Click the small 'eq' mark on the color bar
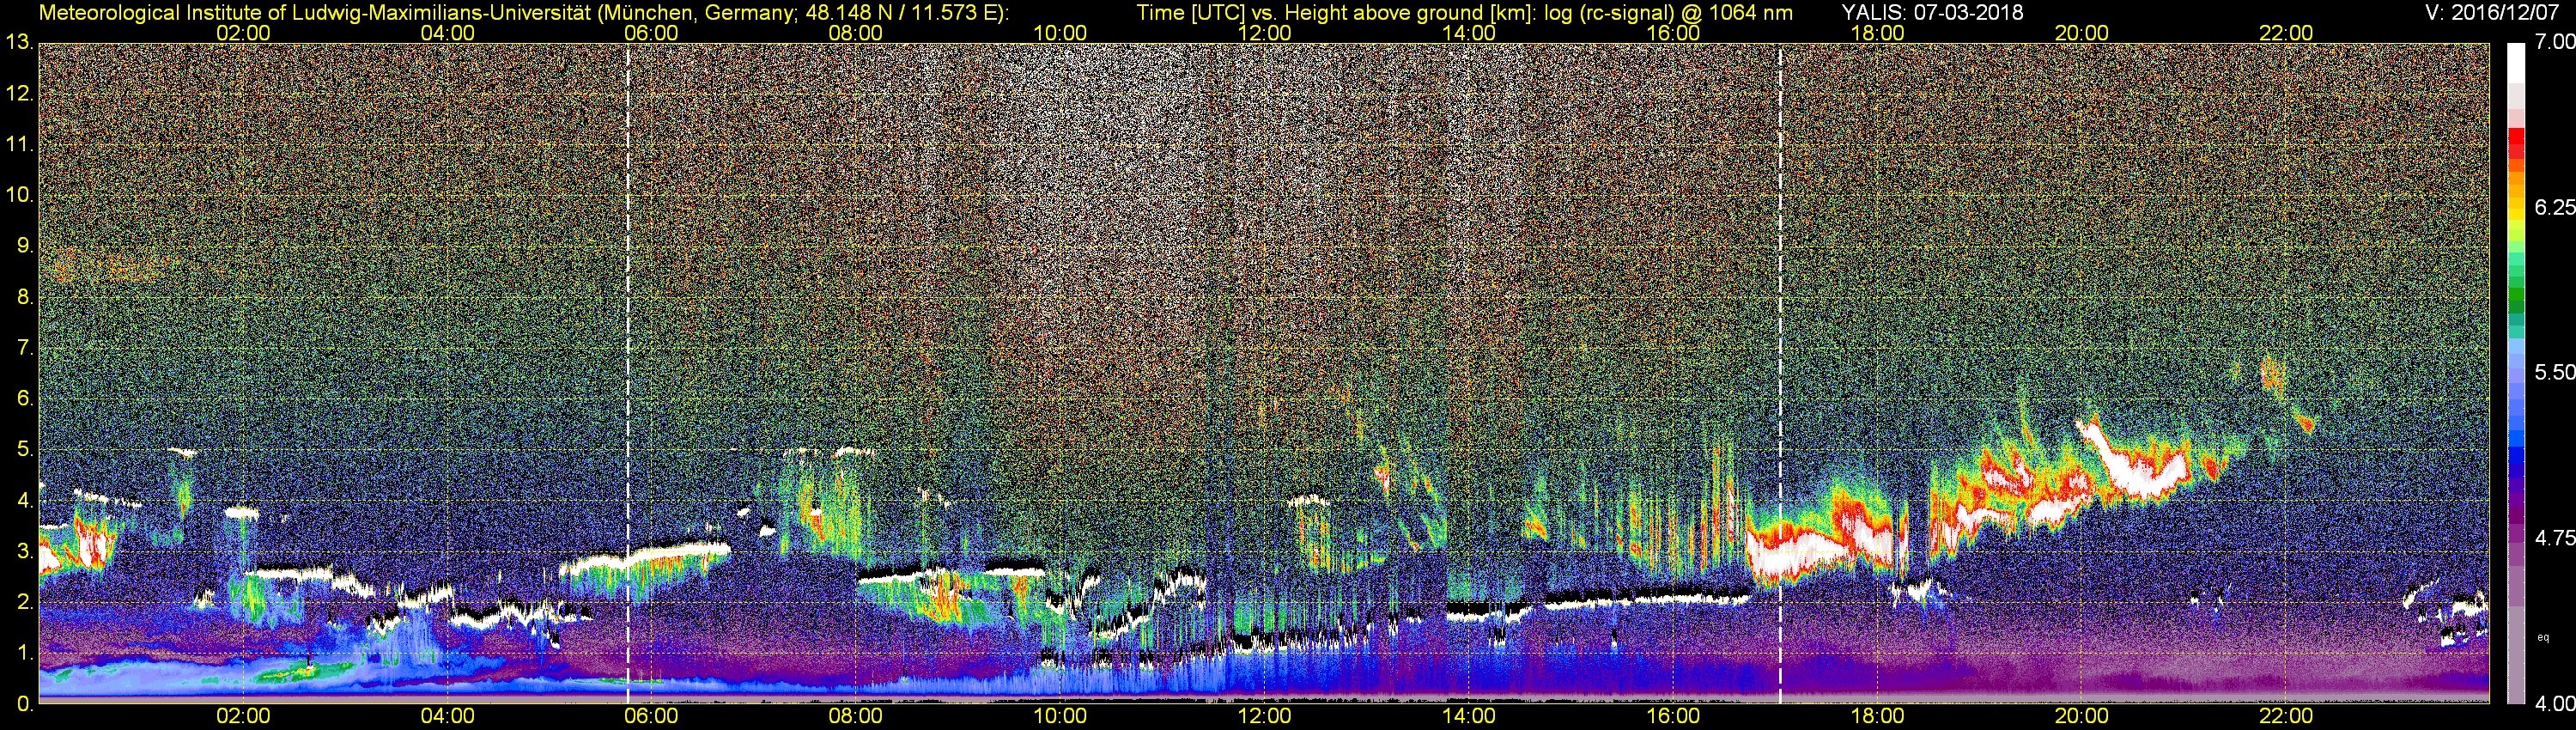 tap(2543, 637)
